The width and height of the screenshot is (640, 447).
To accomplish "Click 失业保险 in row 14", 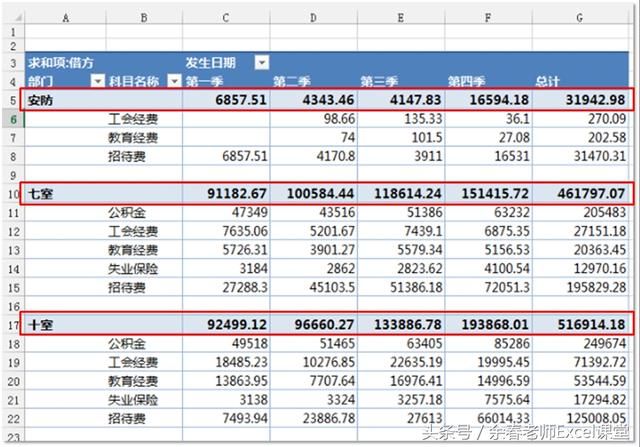I will pos(133,269).
